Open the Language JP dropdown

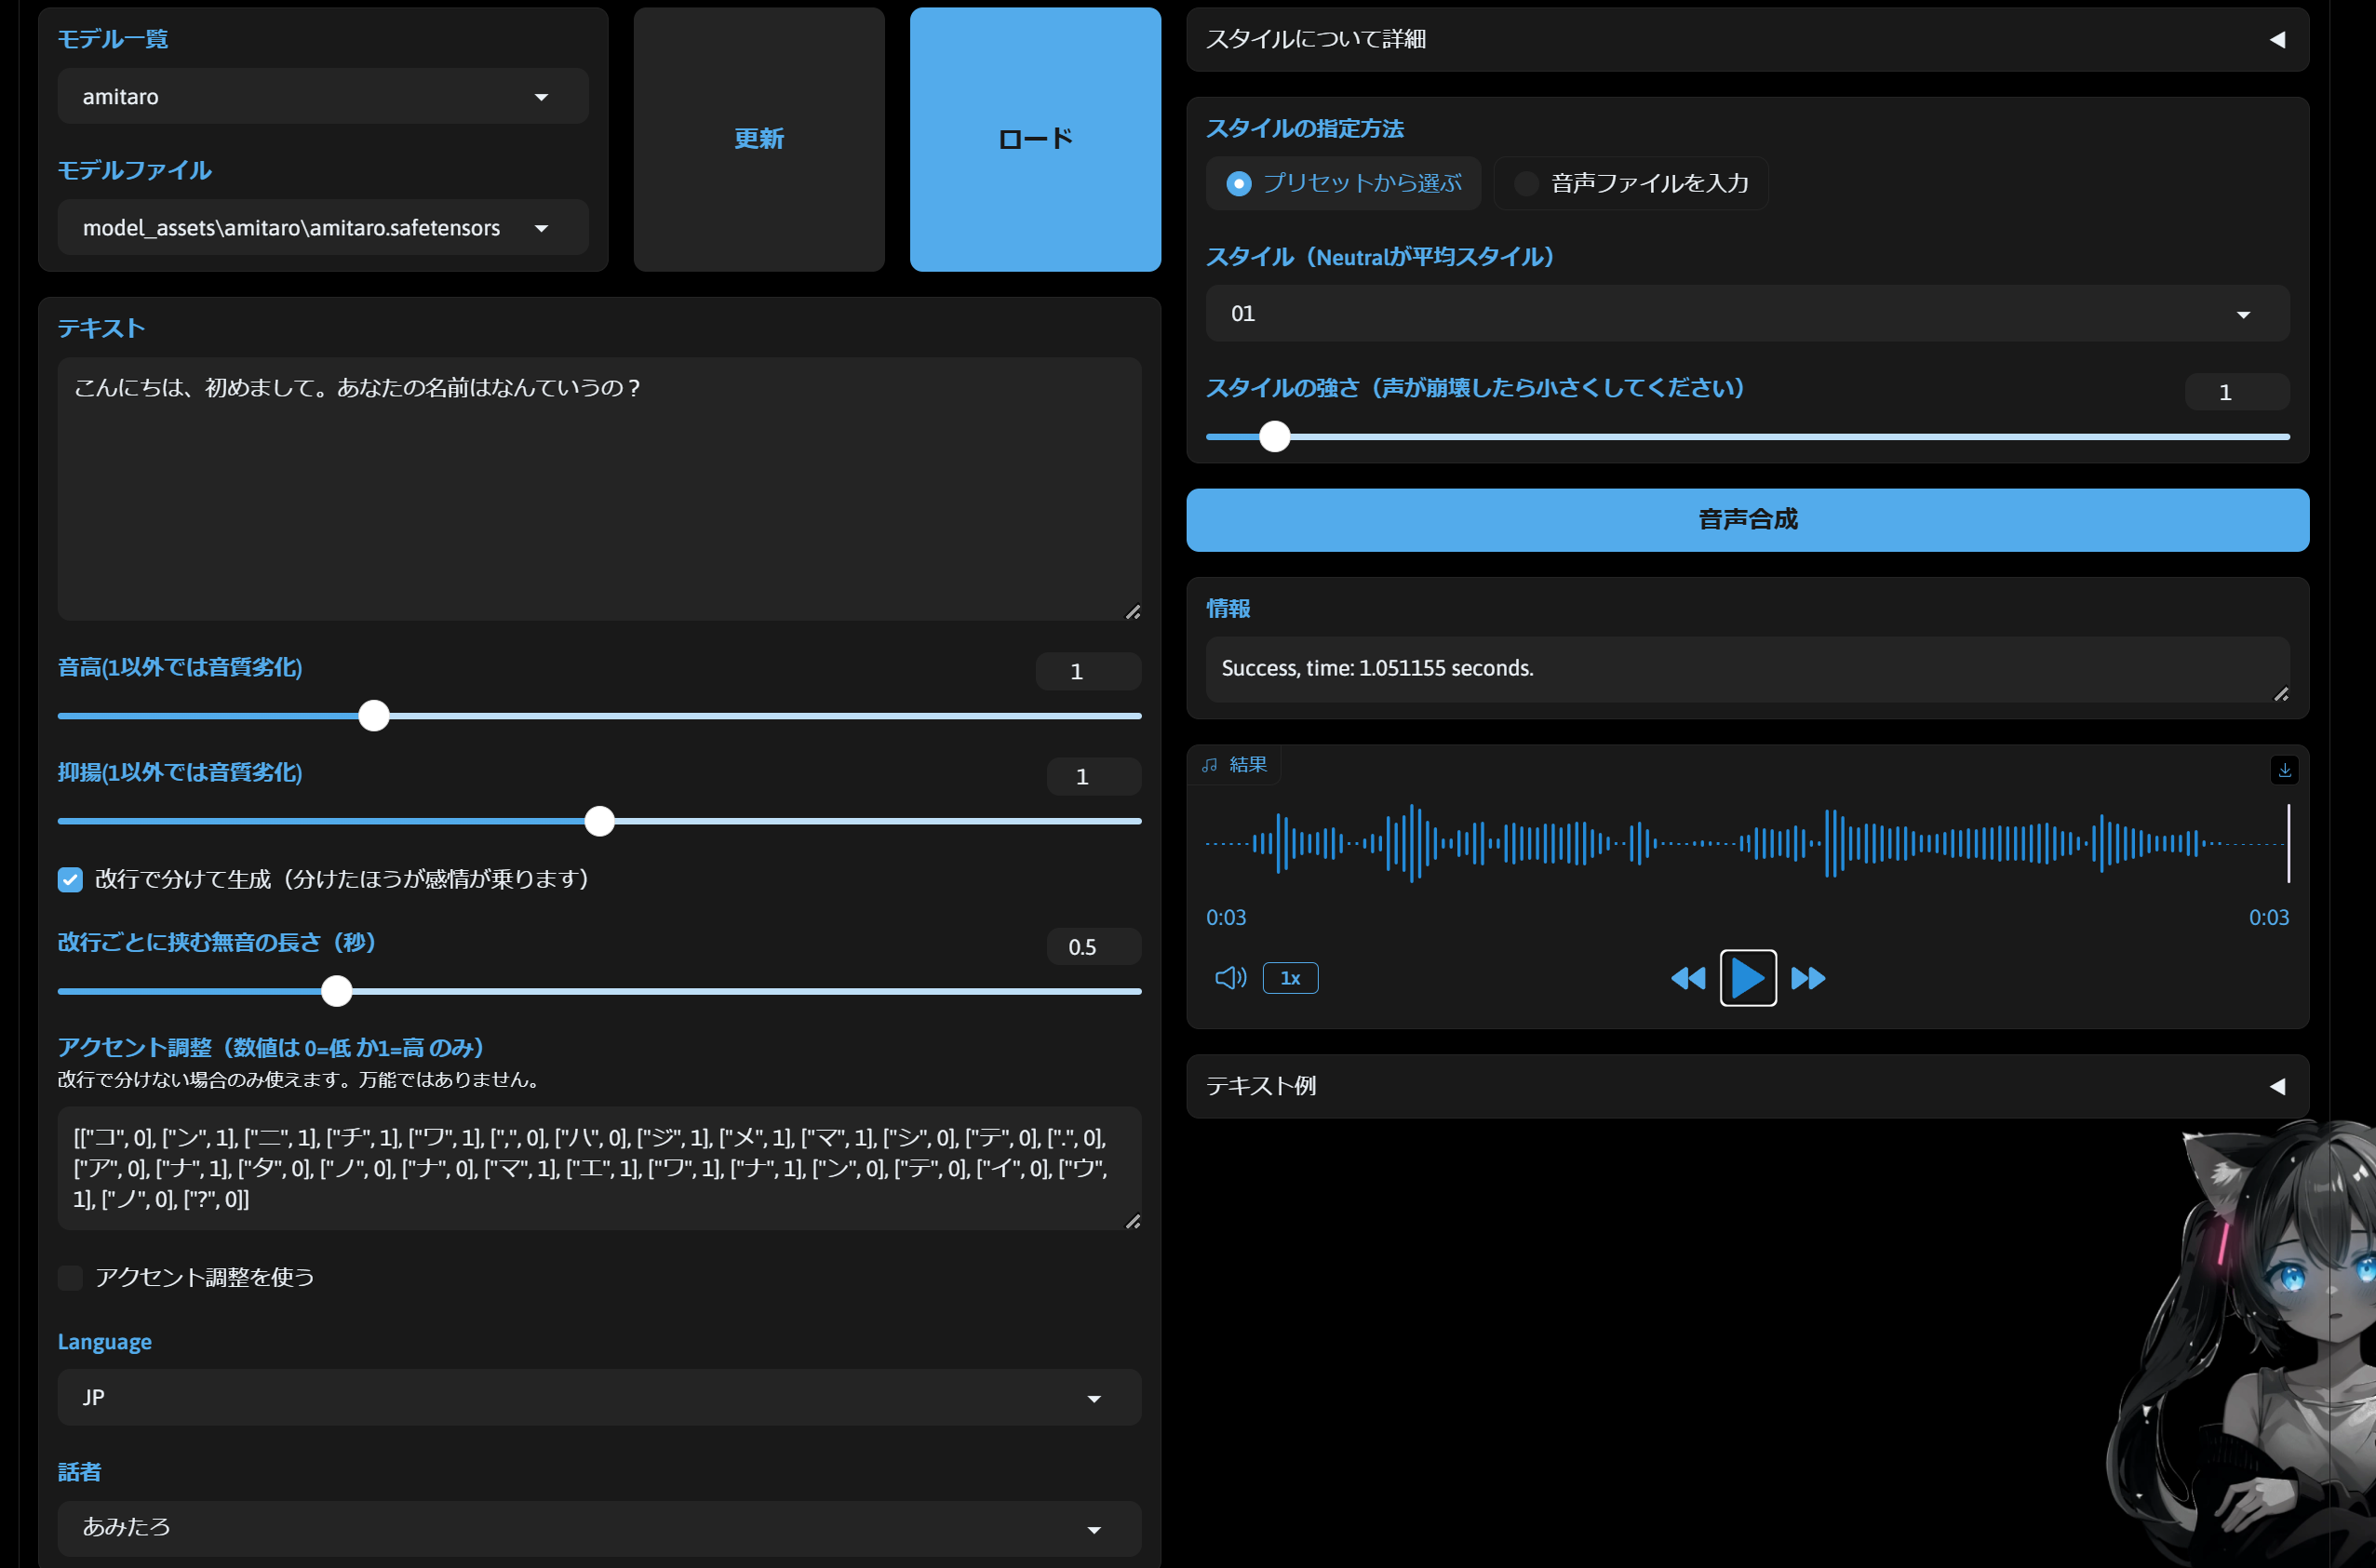click(598, 1397)
